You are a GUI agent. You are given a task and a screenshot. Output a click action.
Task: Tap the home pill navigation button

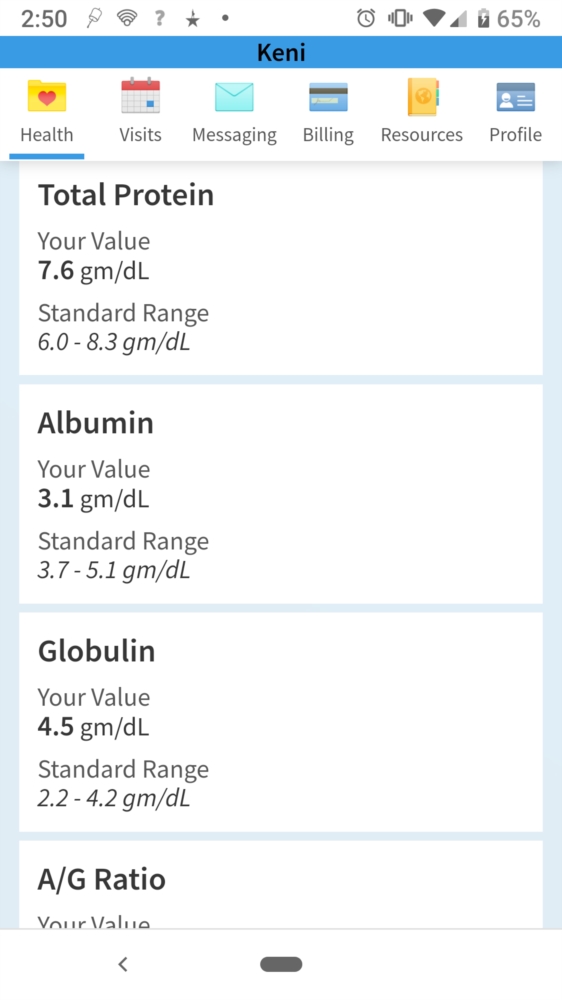tap(281, 964)
